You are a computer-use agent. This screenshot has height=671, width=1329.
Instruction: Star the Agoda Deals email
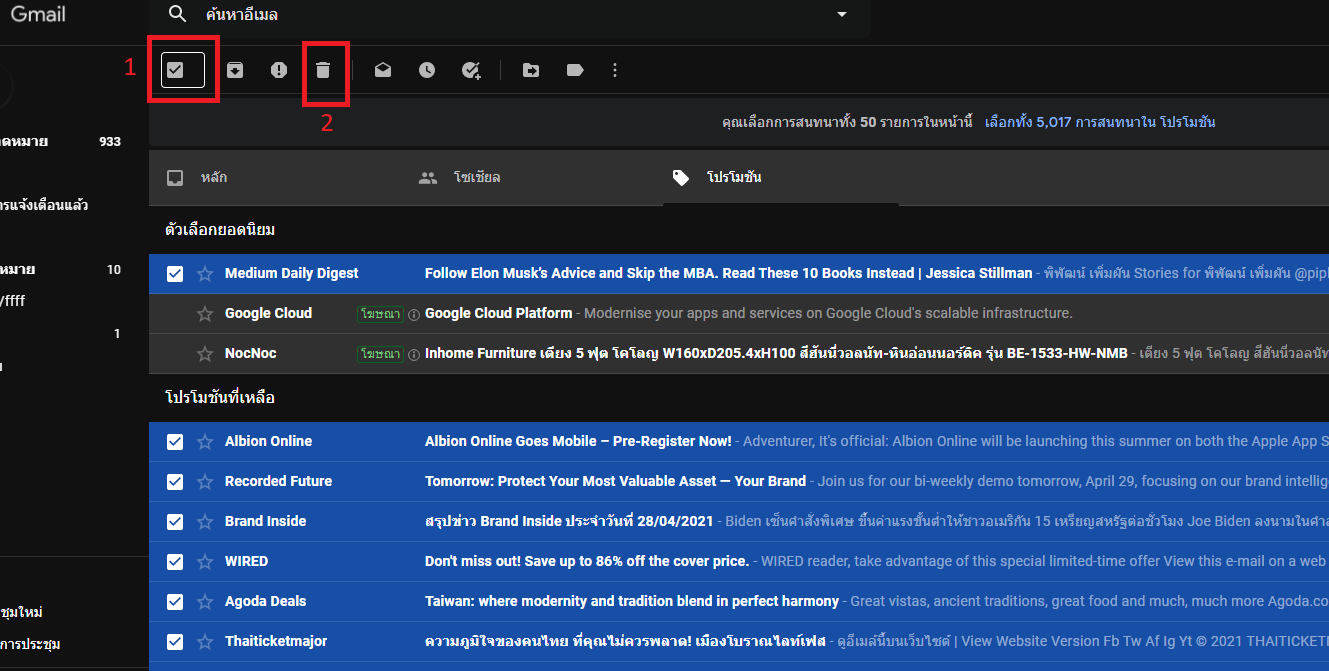pos(205,601)
